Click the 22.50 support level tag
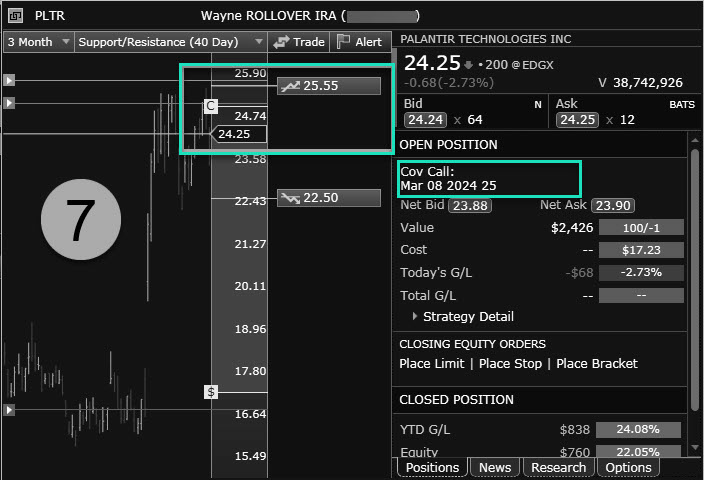Screen dimensions: 704x480 (x=329, y=198)
